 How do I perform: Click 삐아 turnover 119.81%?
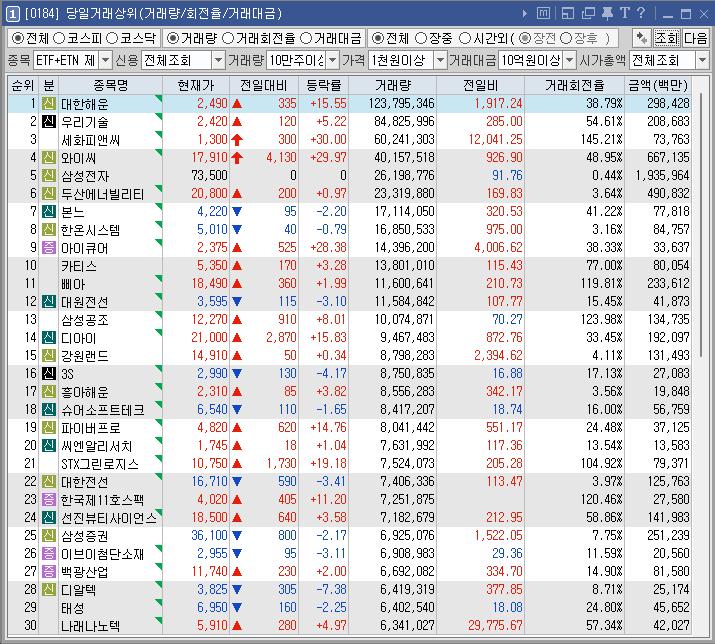pos(601,283)
